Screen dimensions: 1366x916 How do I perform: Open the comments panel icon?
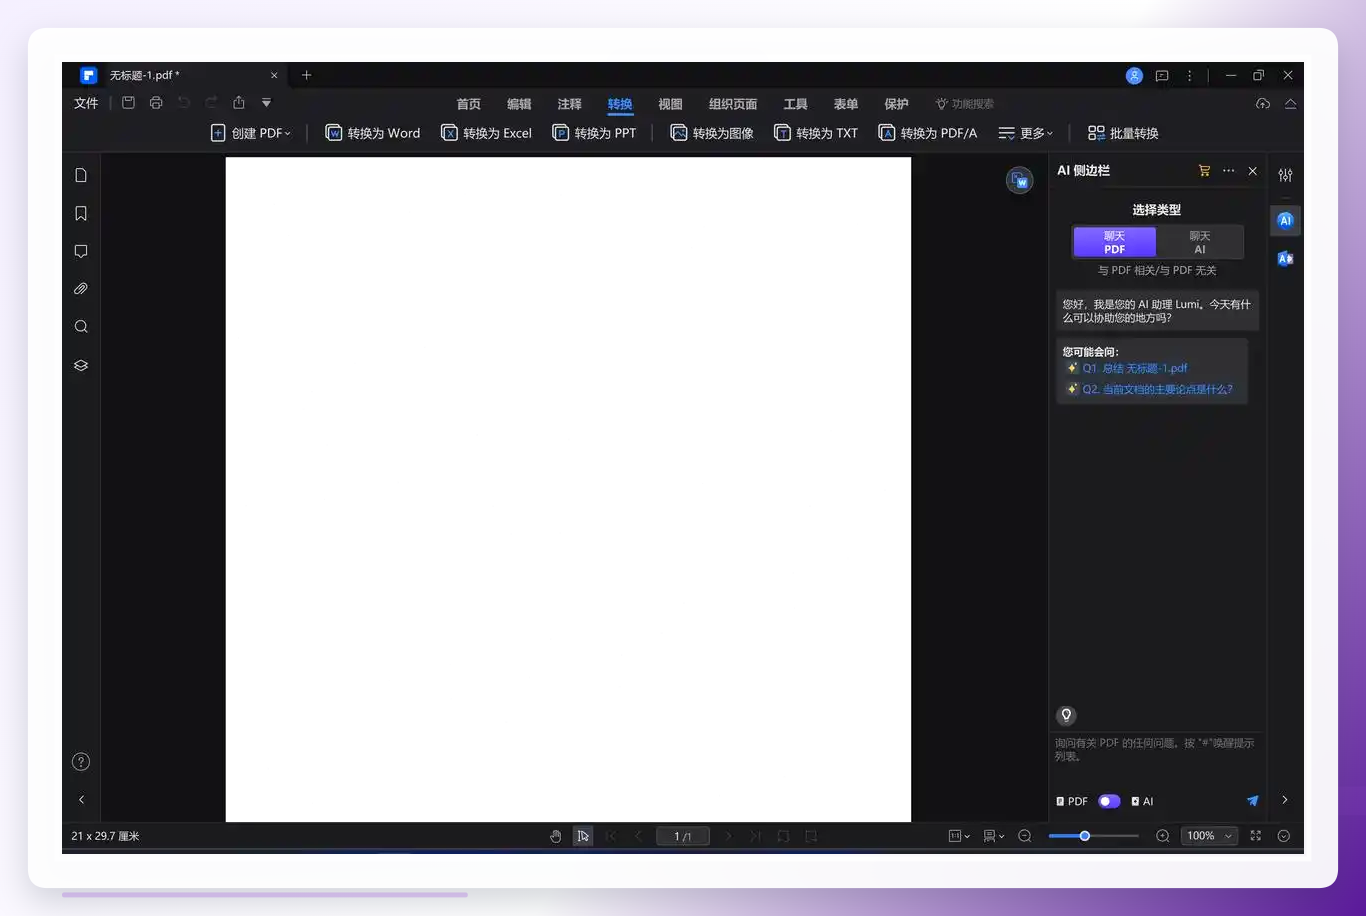(81, 251)
